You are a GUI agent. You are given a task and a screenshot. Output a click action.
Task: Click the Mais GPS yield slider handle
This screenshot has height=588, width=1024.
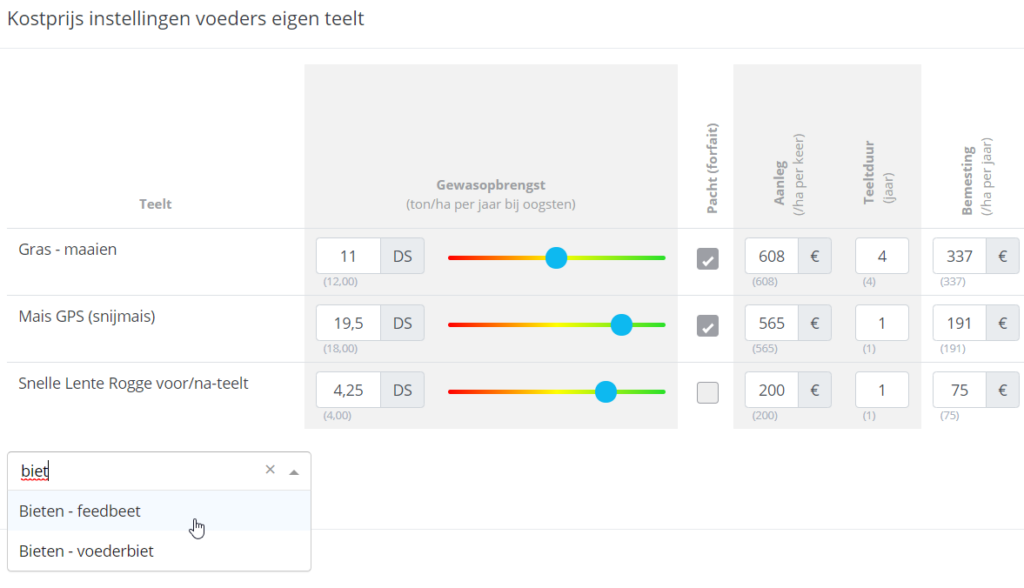pyautogui.click(x=621, y=325)
